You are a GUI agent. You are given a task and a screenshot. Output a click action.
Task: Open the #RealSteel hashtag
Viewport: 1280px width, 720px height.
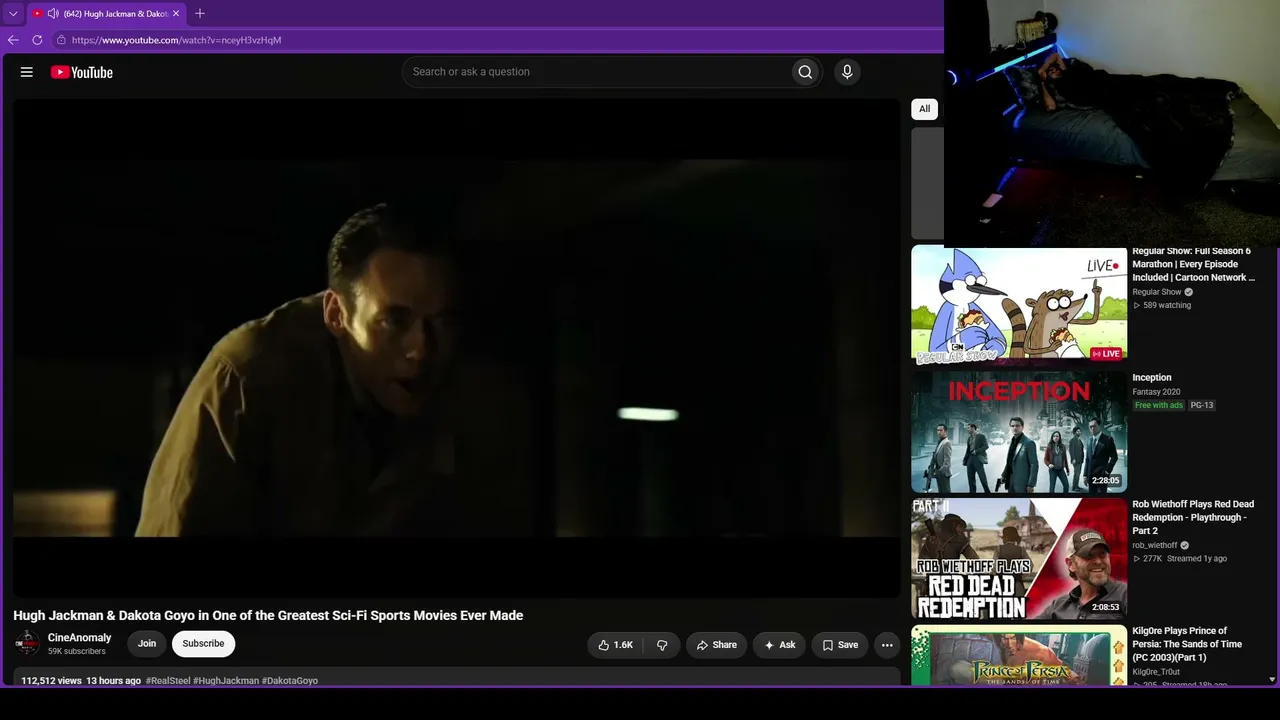coord(168,681)
